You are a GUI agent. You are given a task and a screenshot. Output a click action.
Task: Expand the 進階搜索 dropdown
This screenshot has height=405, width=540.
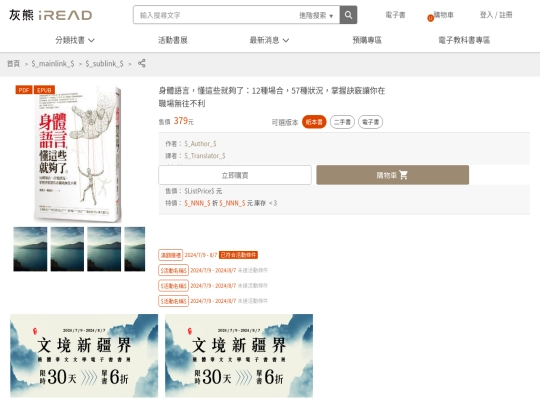tap(316, 15)
